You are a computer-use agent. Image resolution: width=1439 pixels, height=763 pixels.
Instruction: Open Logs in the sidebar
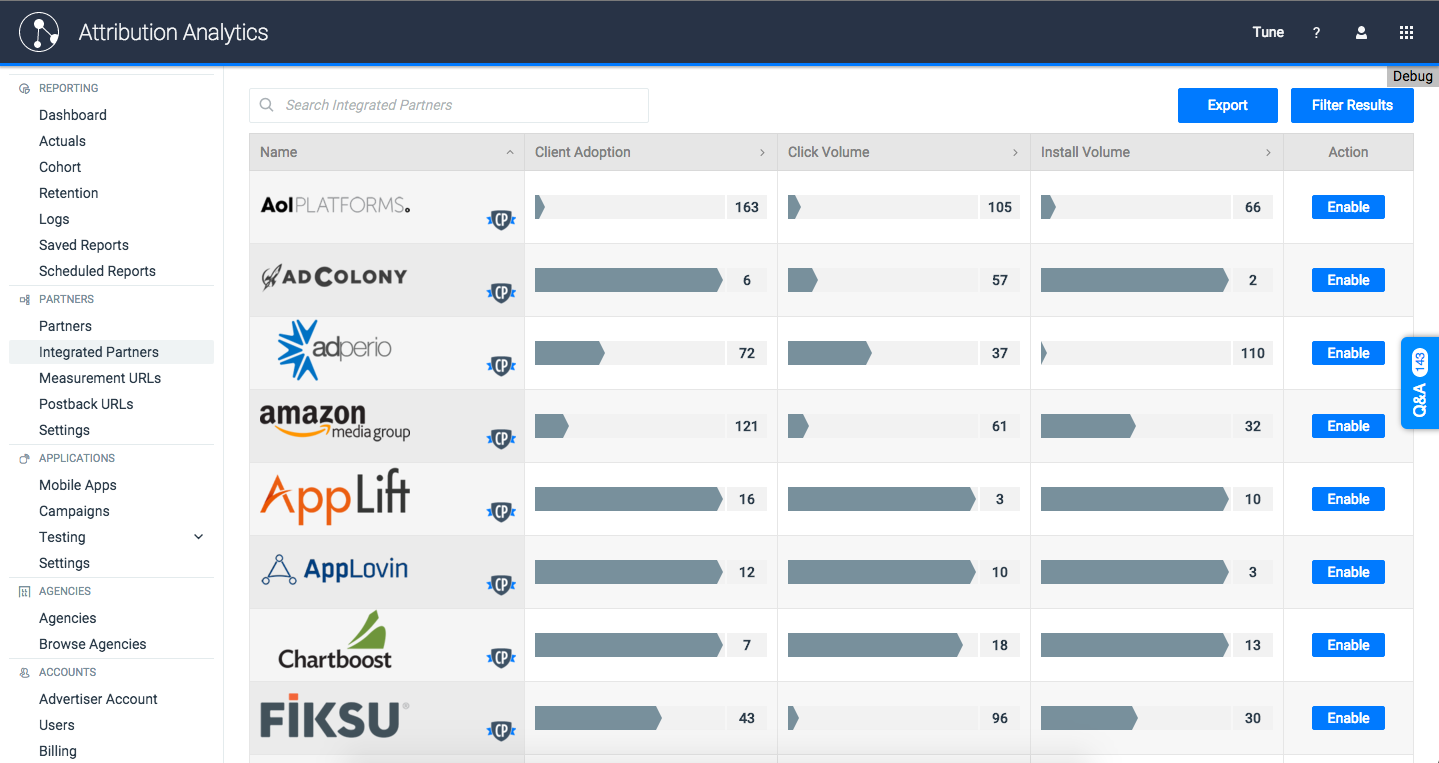pos(54,219)
